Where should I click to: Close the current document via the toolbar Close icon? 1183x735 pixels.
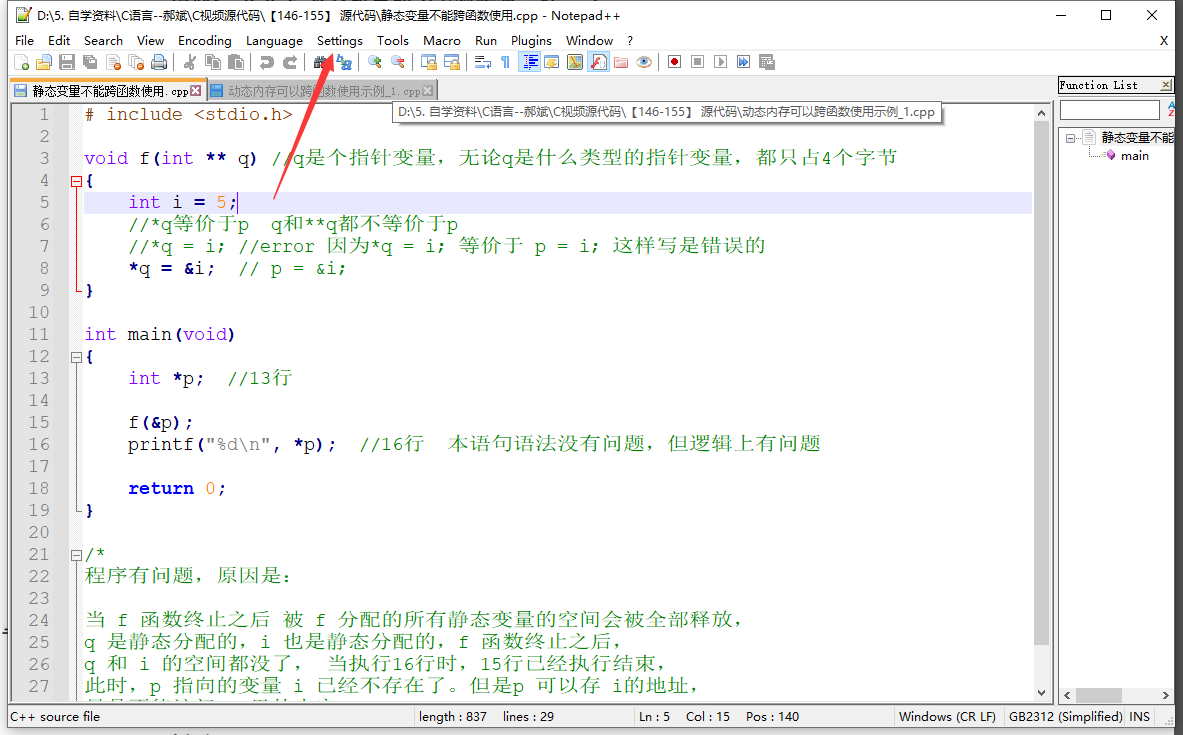coord(113,62)
